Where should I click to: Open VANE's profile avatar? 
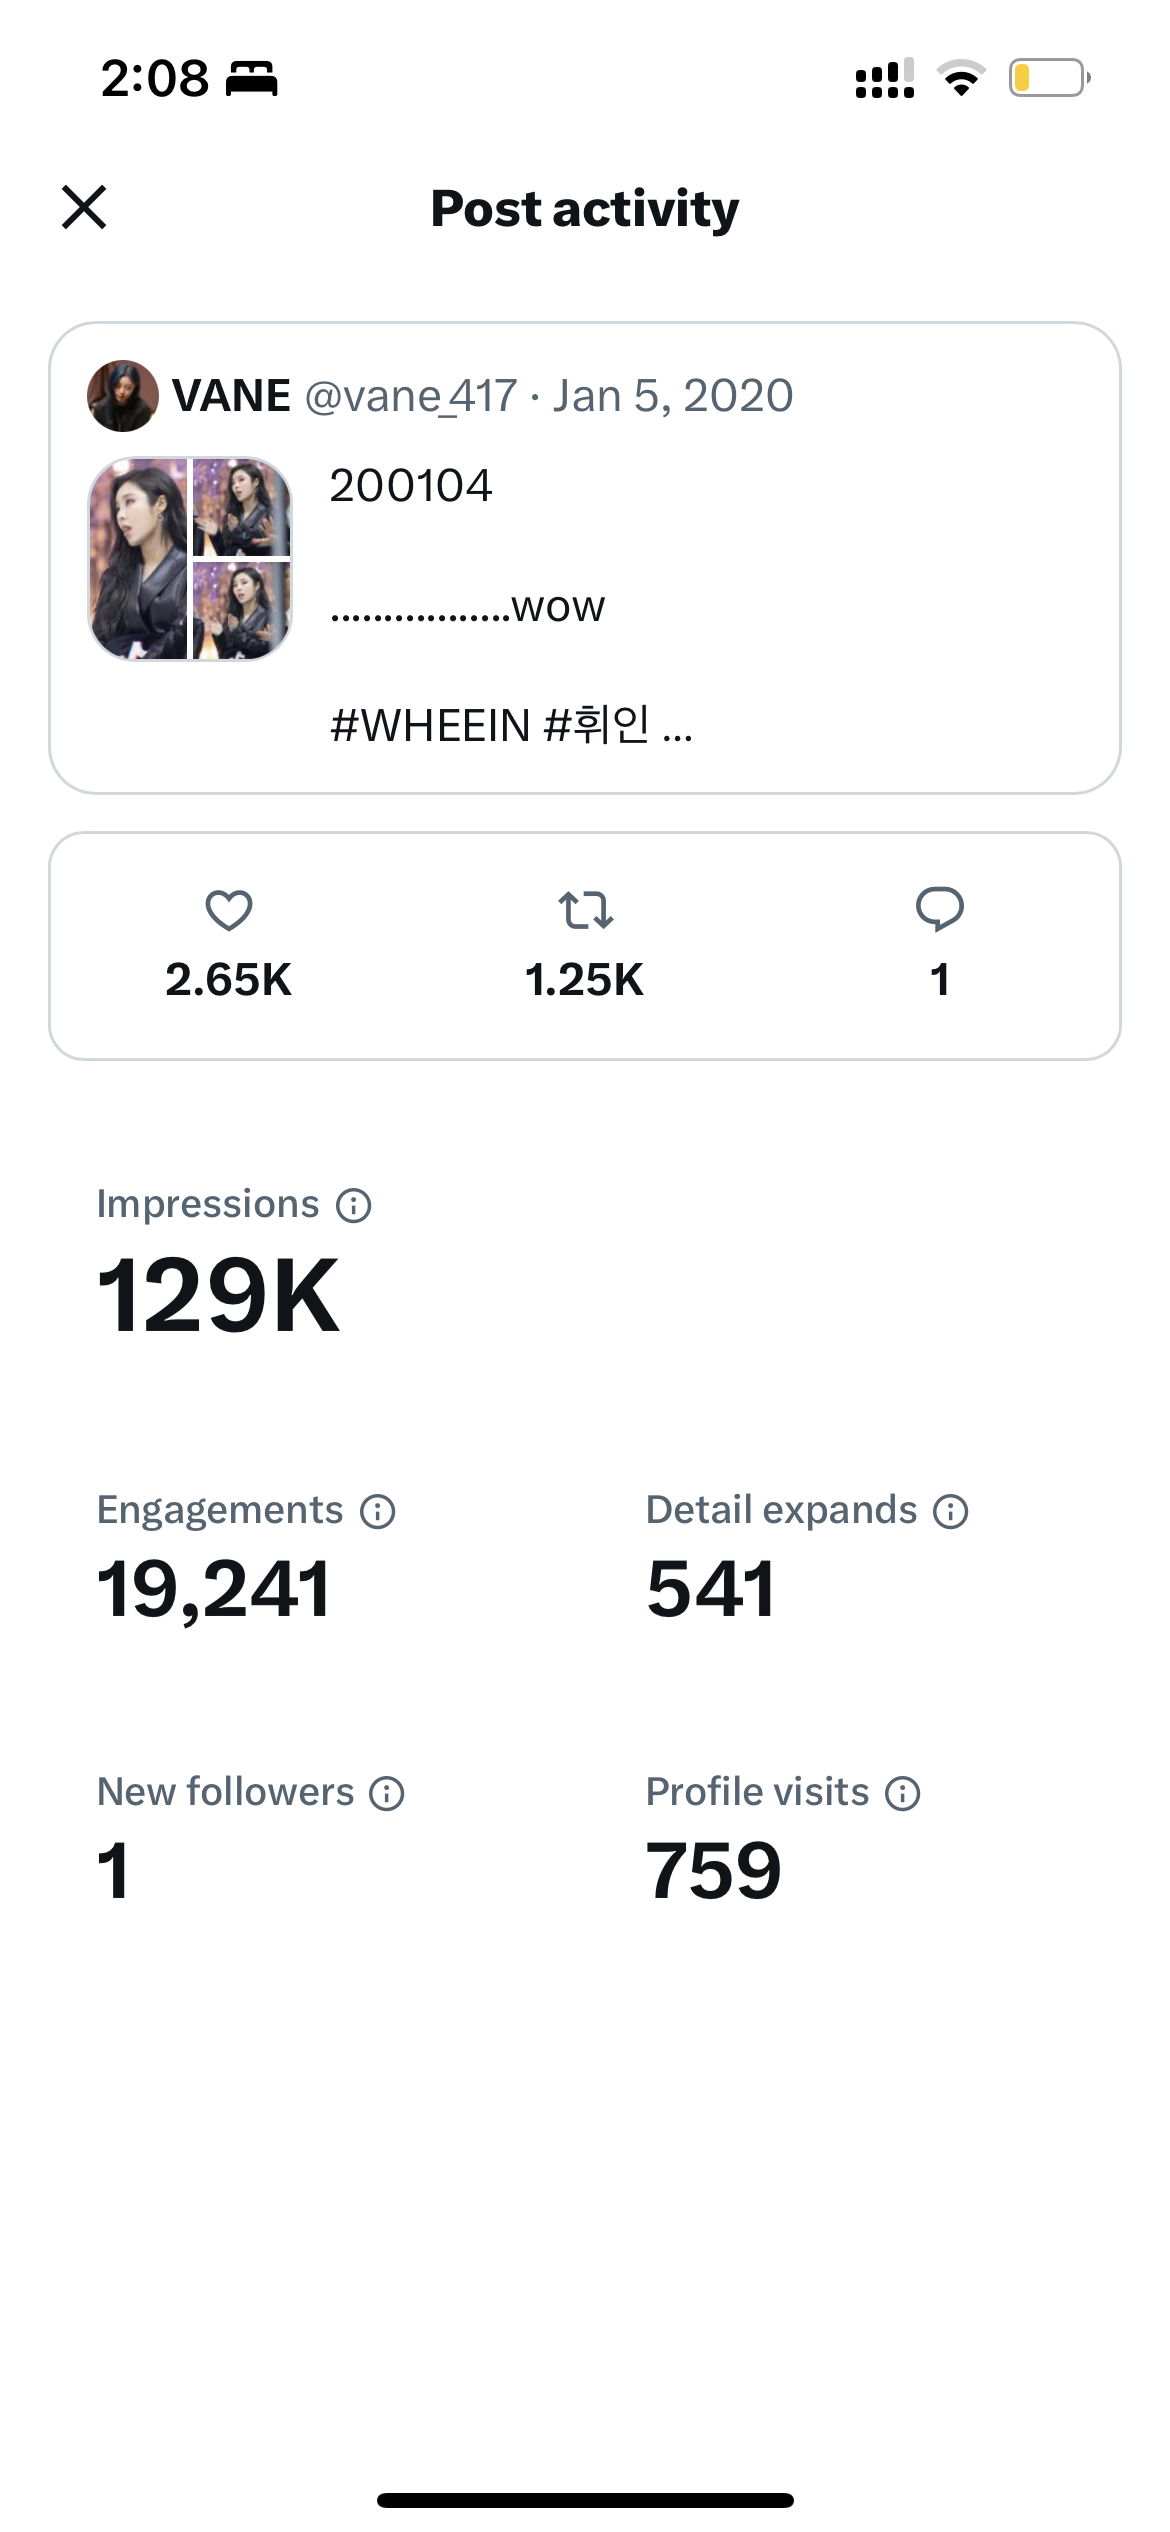click(123, 396)
